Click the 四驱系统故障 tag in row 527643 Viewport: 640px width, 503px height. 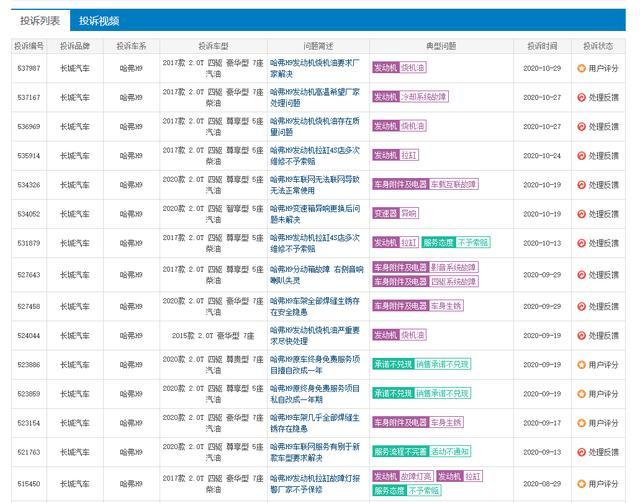pos(453,282)
